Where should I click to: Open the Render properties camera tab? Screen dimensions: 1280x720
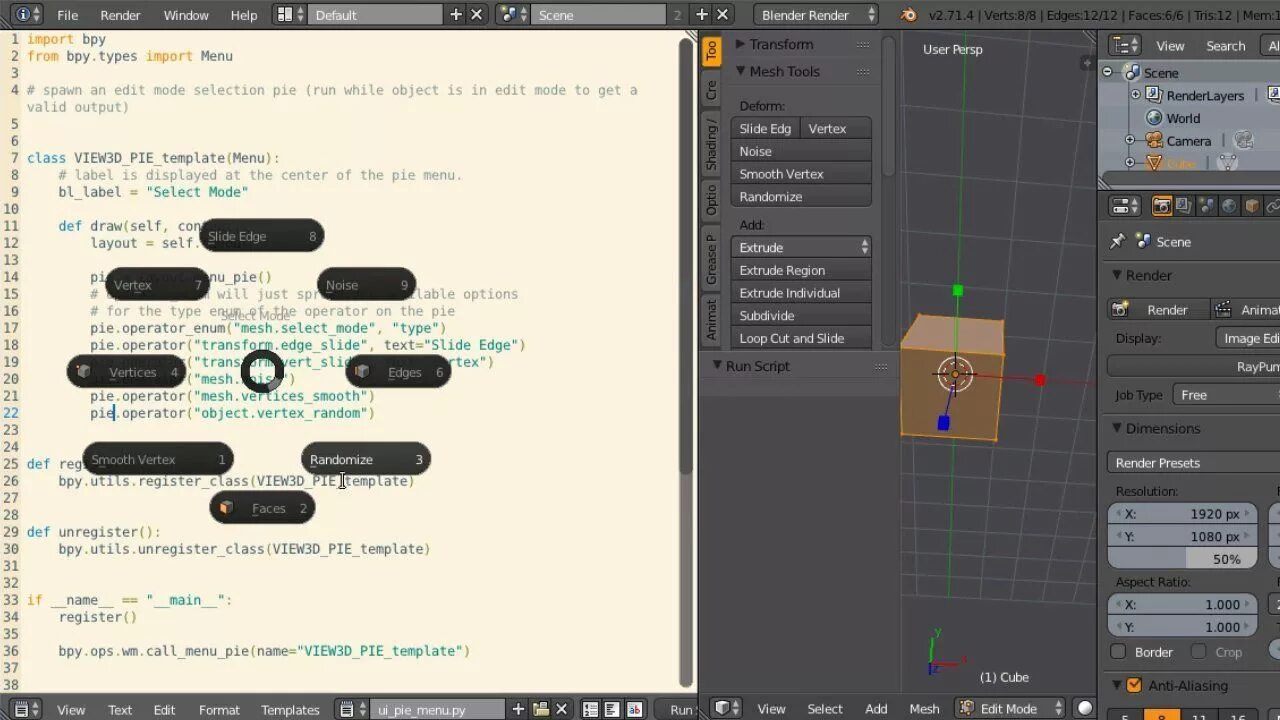[1162, 206]
